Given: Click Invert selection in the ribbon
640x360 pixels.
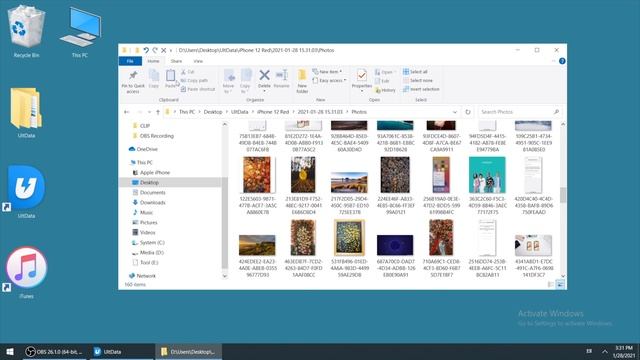Looking at the screenshot, I should 421,89.
